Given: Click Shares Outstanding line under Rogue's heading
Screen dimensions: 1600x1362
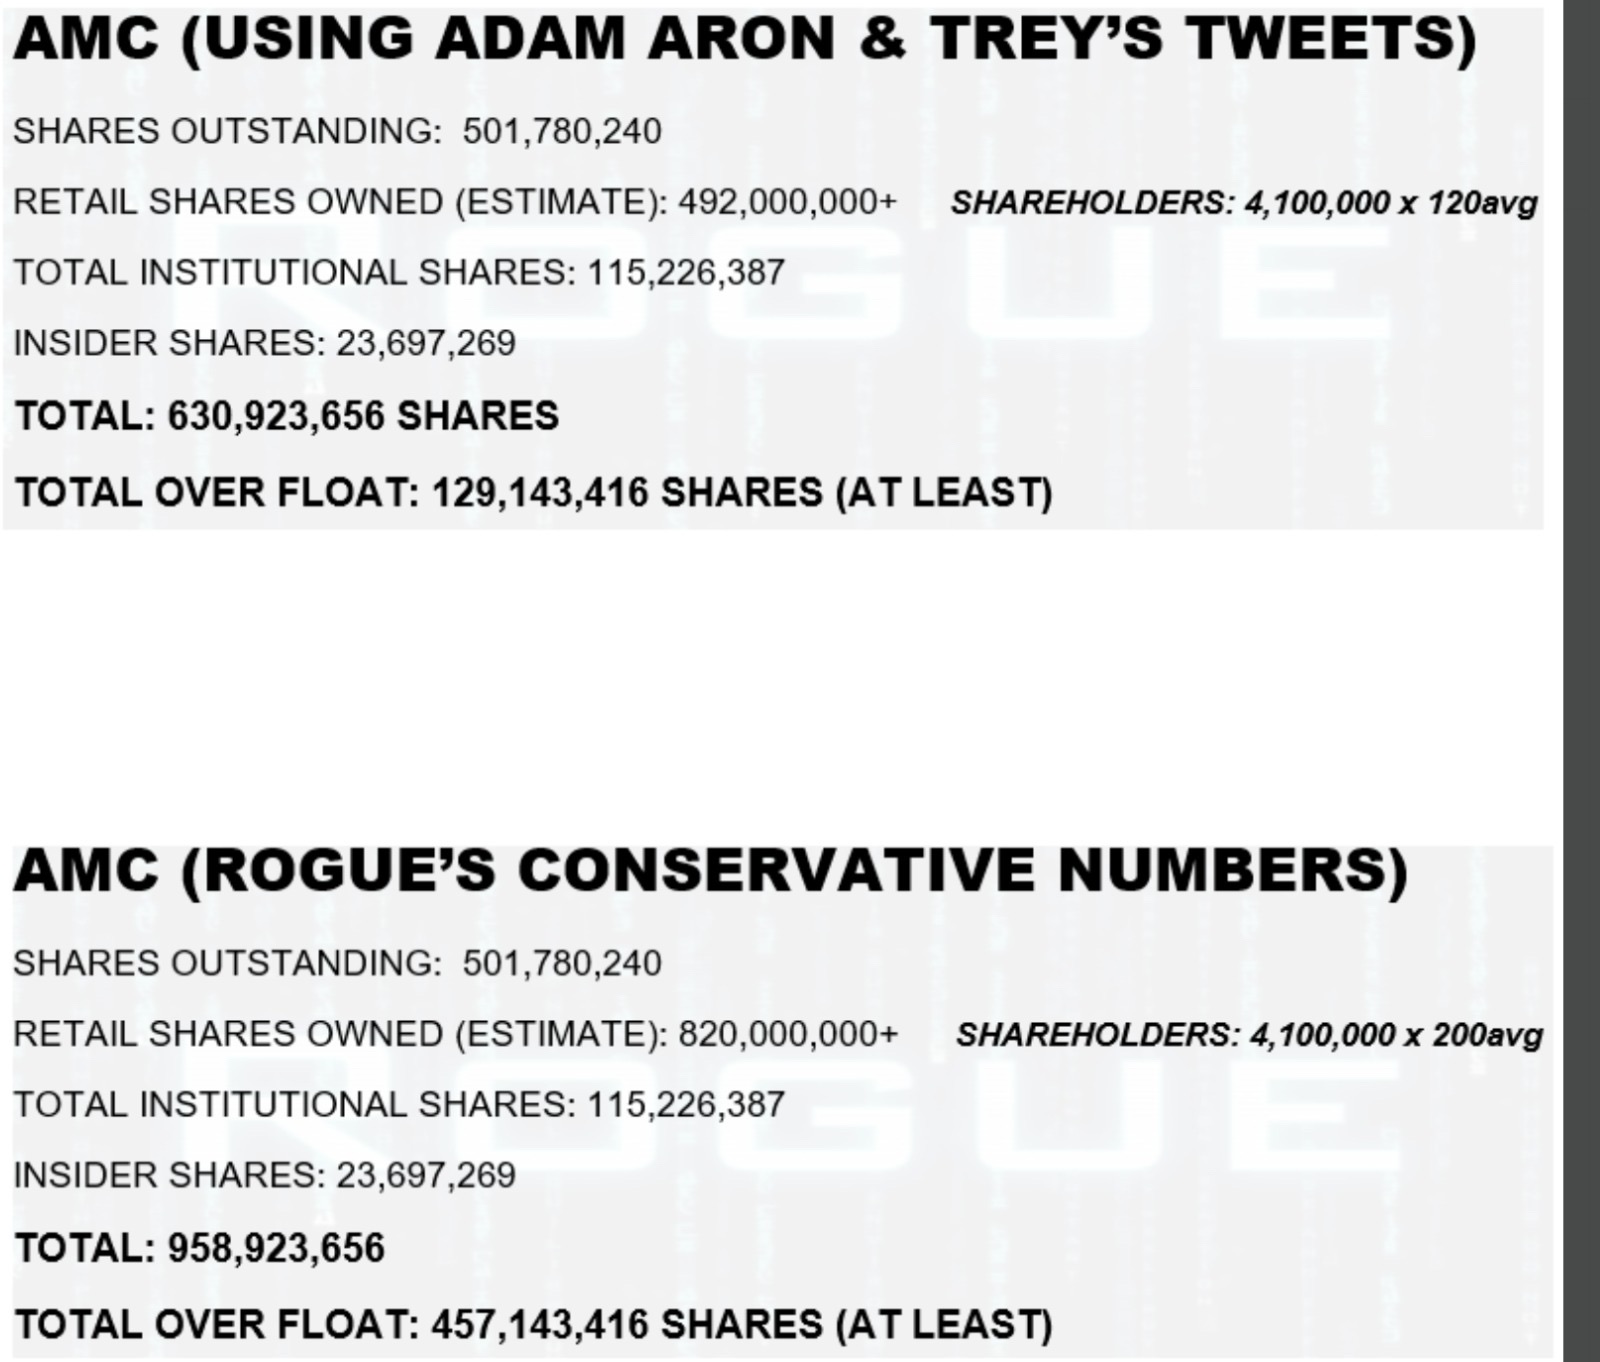Looking at the screenshot, I should 337,963.
